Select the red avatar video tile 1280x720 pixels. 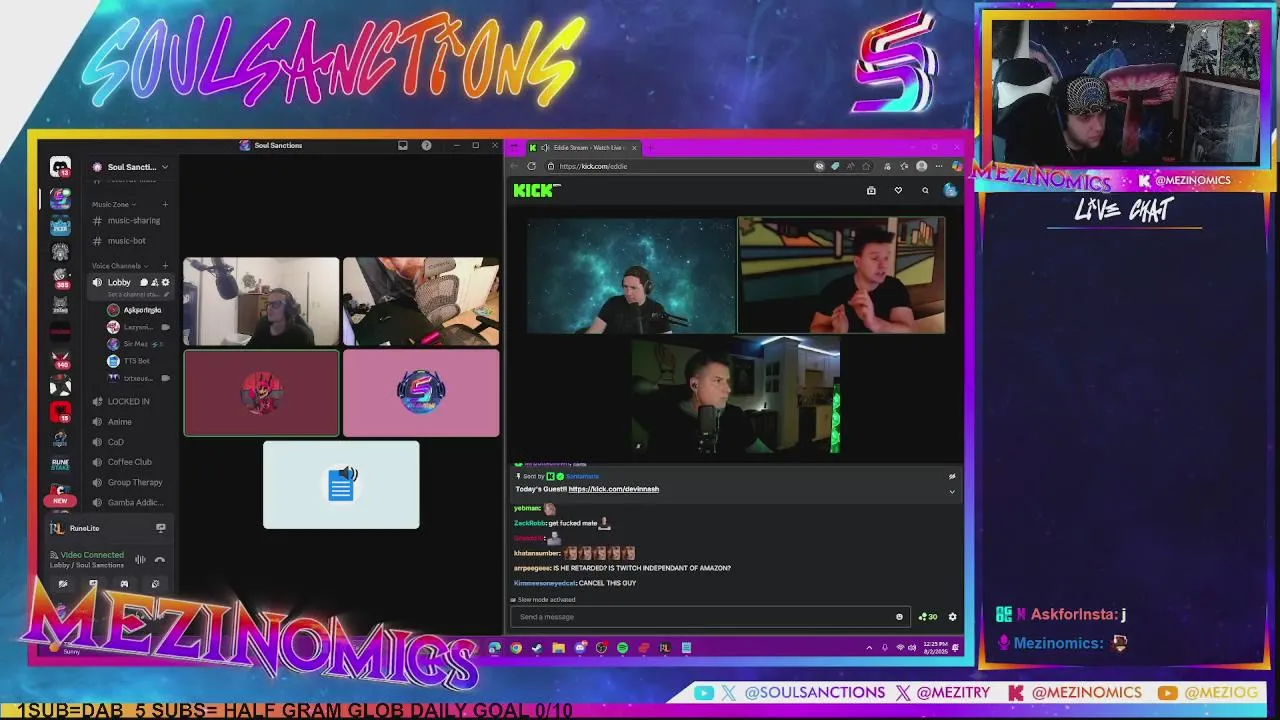[261, 393]
